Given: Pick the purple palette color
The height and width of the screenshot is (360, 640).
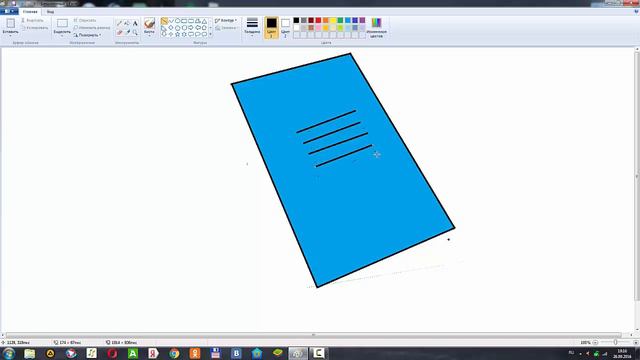Looking at the screenshot, I should (x=362, y=20).
